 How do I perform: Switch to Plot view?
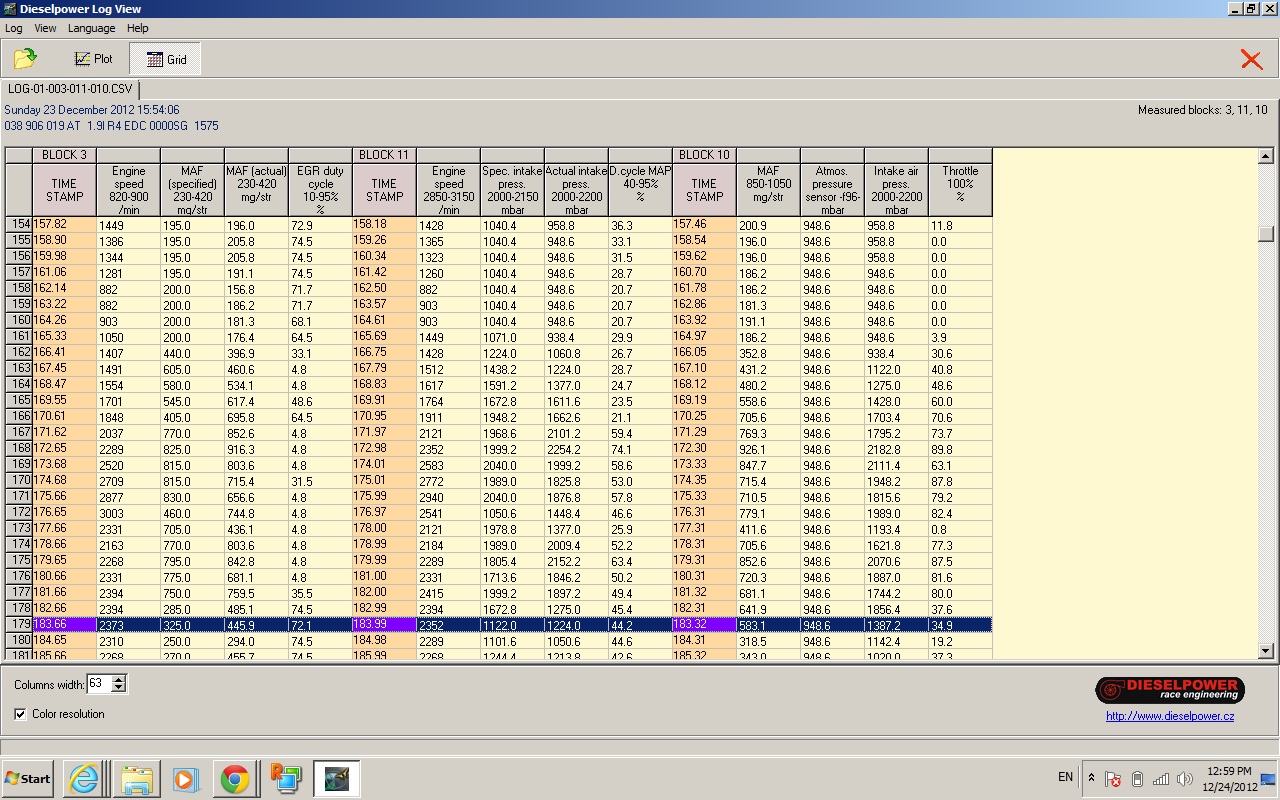(93, 59)
